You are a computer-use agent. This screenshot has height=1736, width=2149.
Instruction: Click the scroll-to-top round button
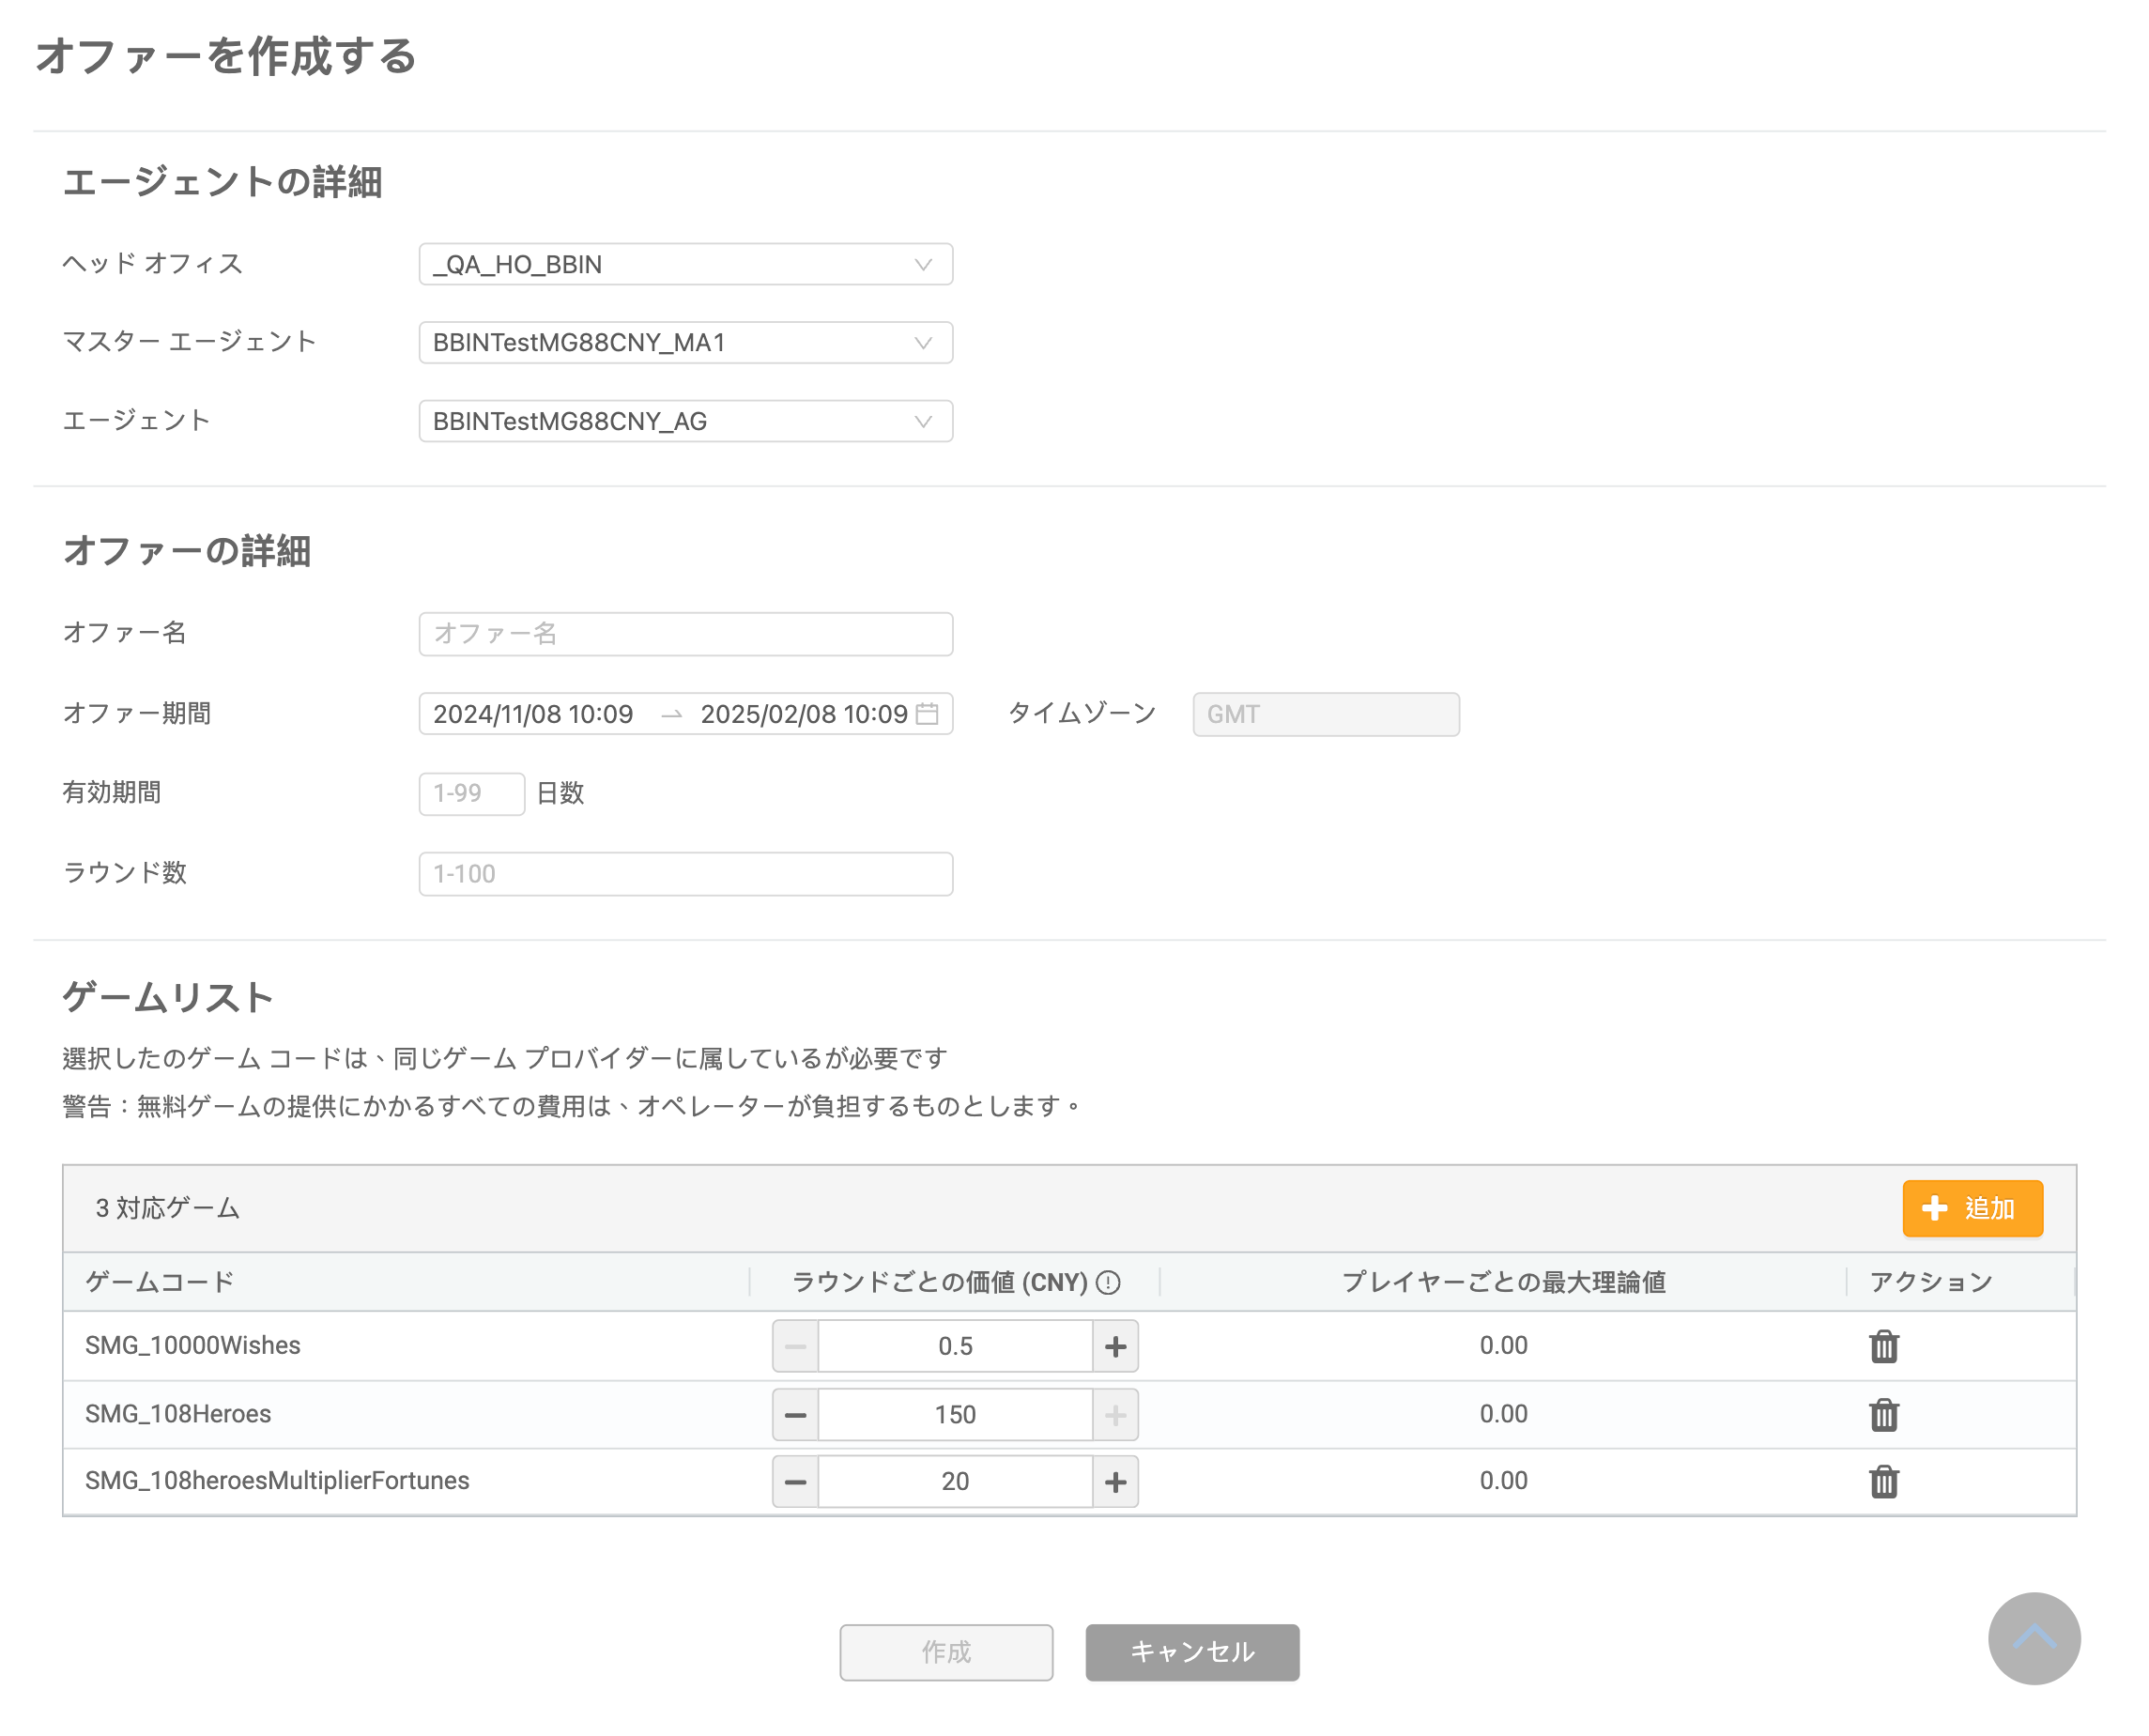pos(2033,1638)
